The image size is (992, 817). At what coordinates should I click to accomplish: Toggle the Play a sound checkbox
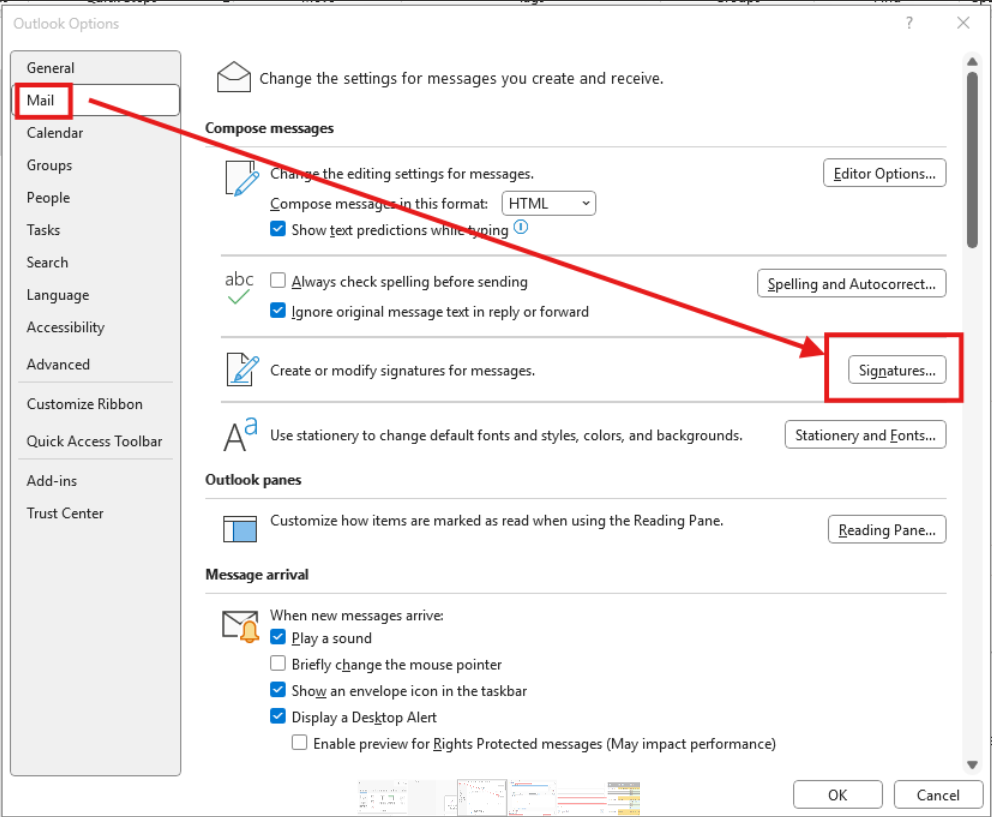278,637
